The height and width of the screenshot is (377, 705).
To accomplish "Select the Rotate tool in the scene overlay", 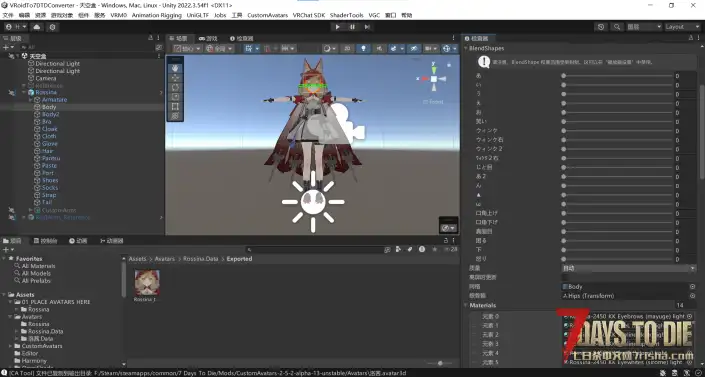I will (x=175, y=87).
